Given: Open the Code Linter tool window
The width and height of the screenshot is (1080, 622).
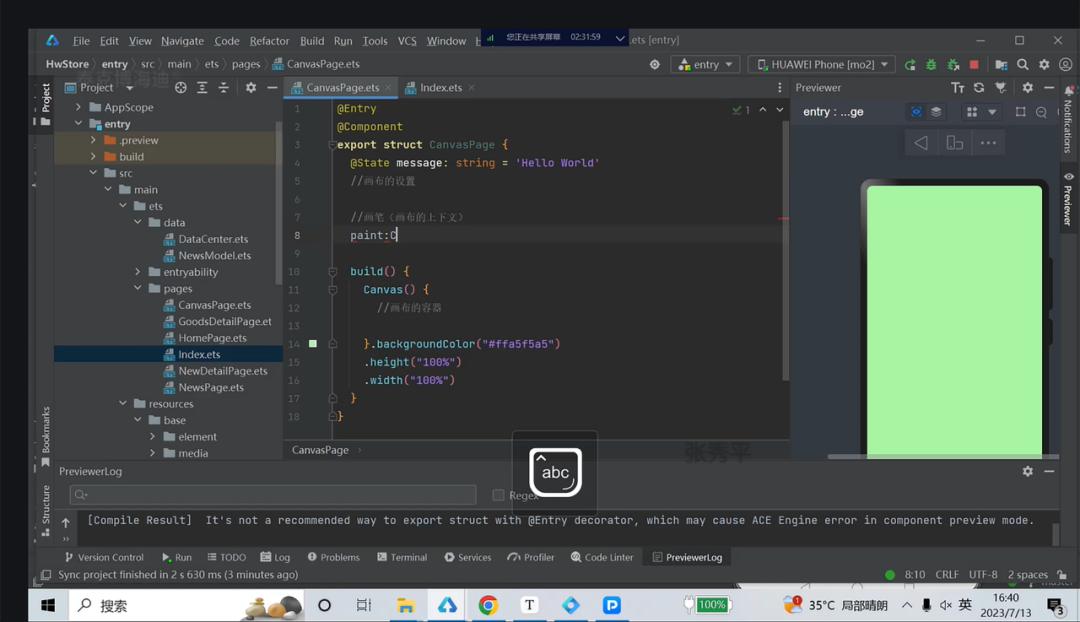Looking at the screenshot, I should [x=601, y=557].
